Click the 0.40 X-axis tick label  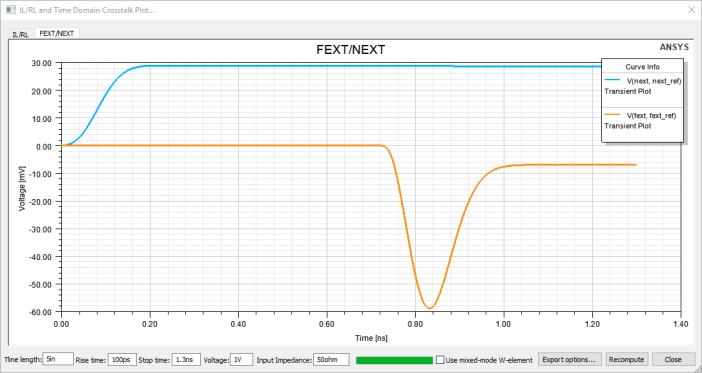tap(239, 323)
